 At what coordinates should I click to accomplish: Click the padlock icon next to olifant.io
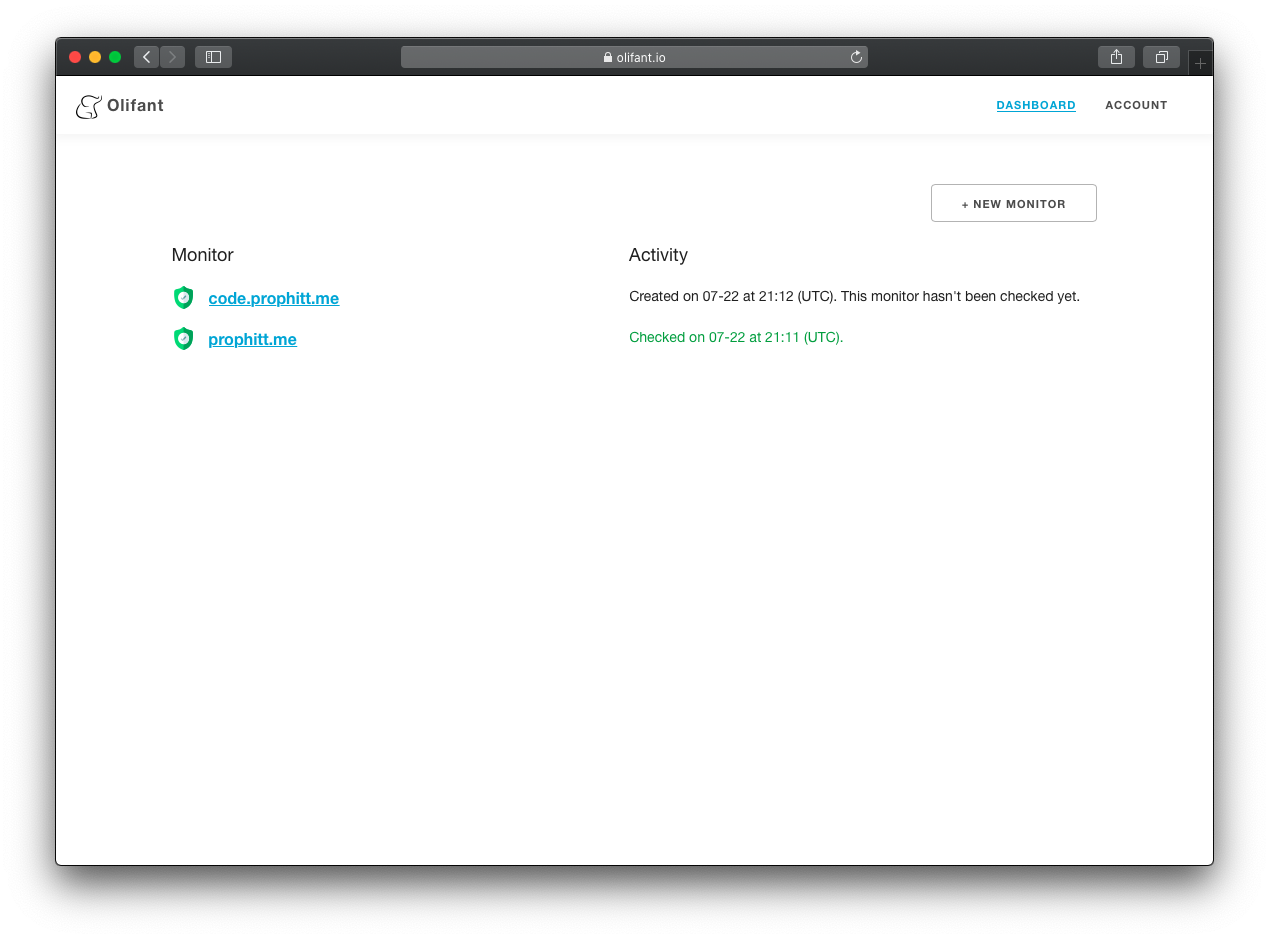(606, 57)
